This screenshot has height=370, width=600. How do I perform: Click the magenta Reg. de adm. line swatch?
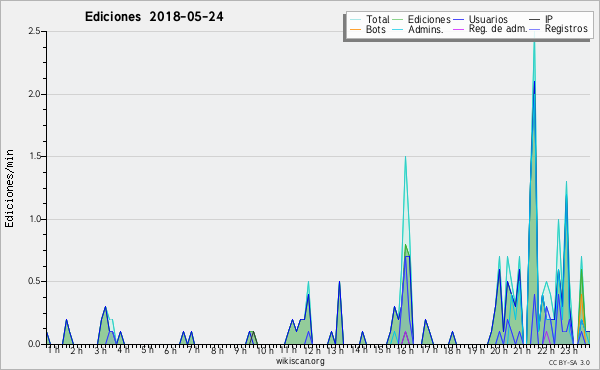coord(458,29)
